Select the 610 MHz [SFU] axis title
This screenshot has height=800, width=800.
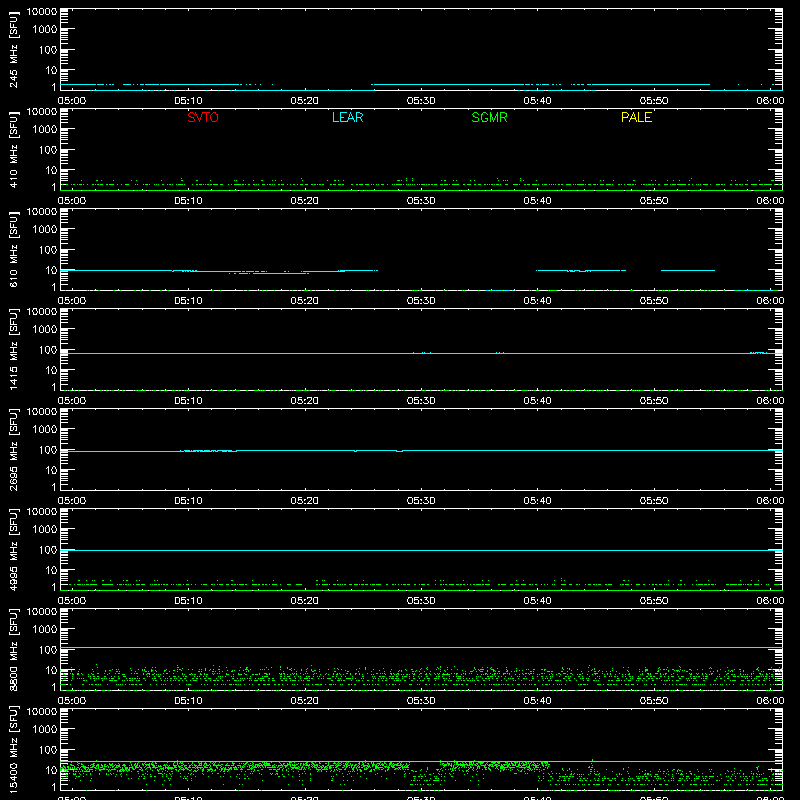13,250
